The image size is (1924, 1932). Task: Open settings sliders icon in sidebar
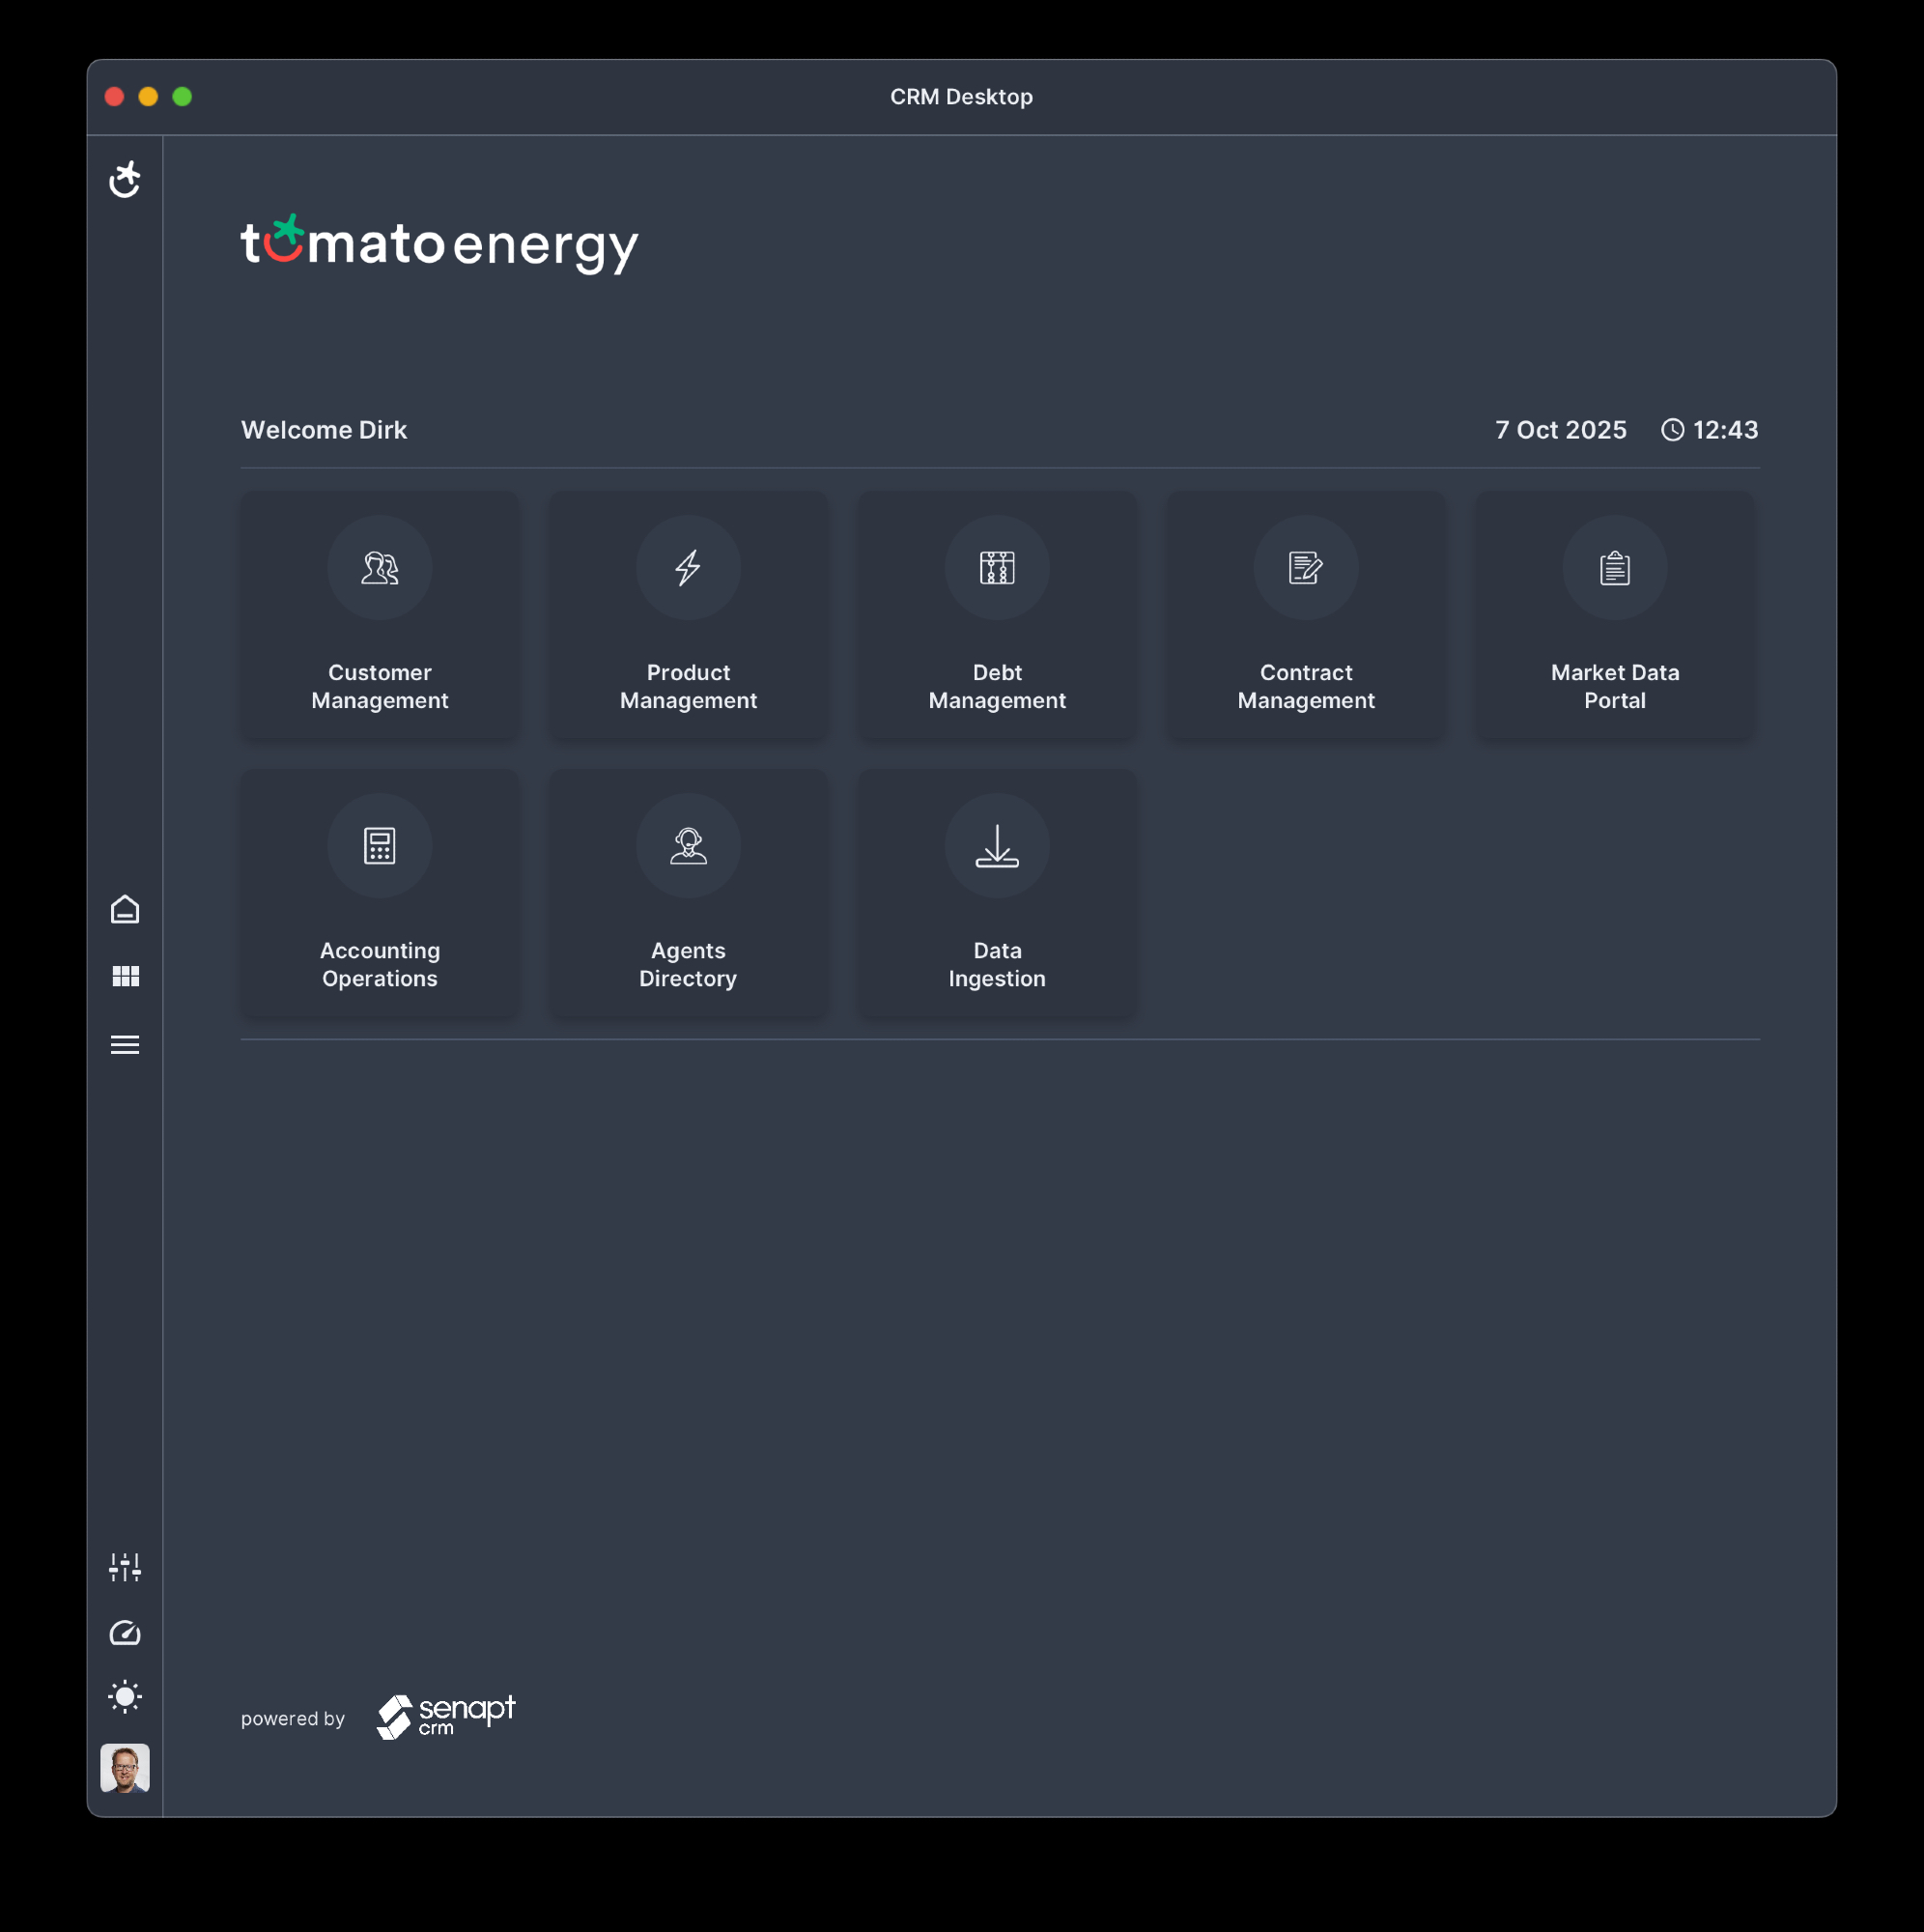[x=125, y=1566]
